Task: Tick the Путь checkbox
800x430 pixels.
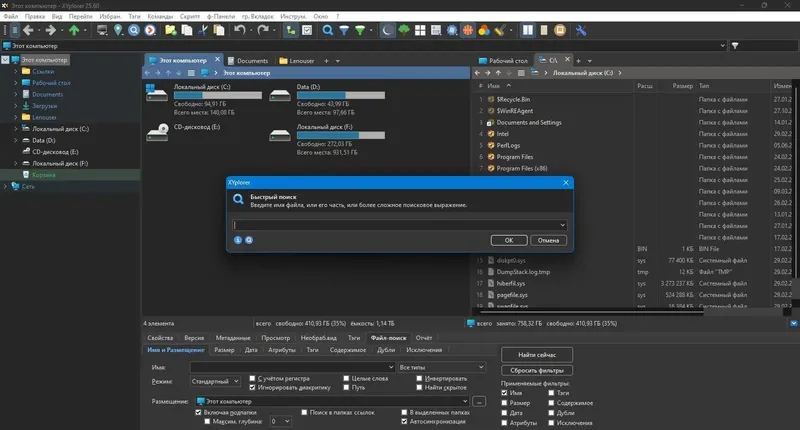Action: coord(346,388)
